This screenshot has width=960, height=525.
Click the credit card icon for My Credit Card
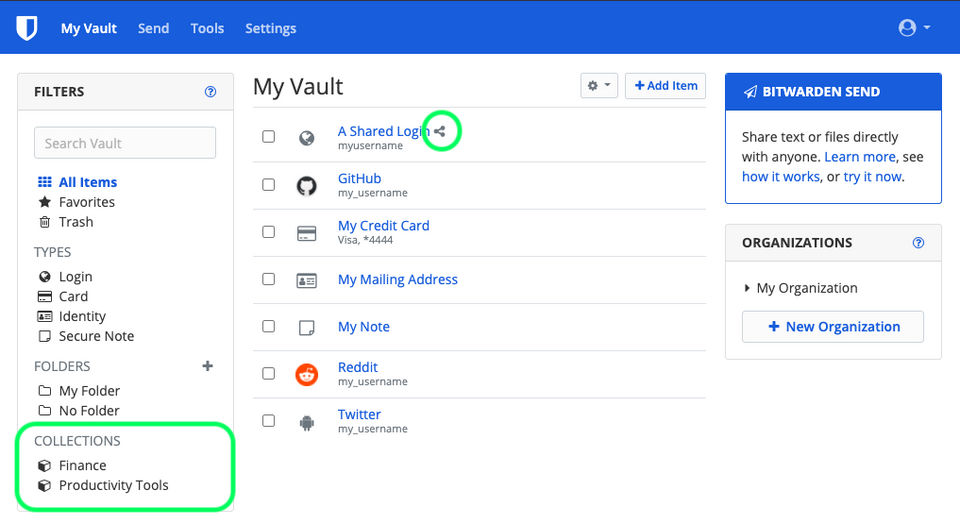coord(307,233)
